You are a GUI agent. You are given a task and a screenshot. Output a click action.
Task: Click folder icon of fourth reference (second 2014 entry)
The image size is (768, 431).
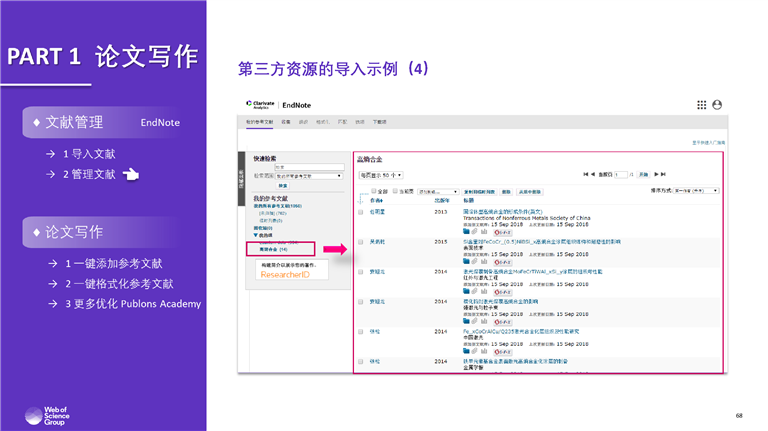pyautogui.click(x=466, y=321)
